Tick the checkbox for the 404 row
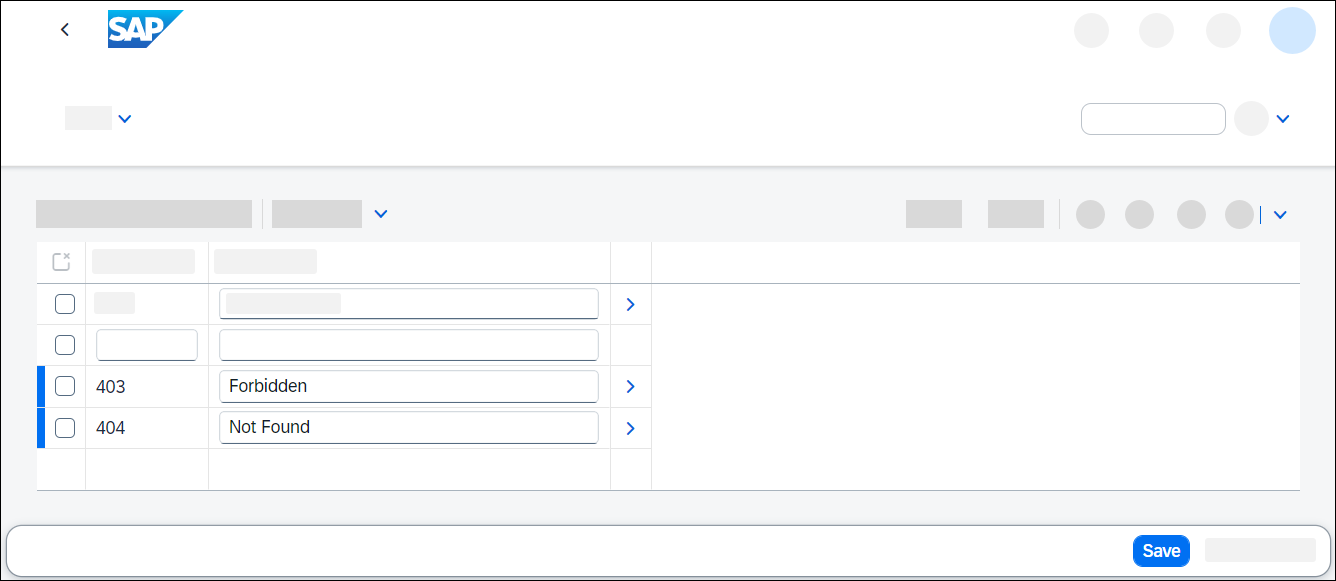This screenshot has height=581, width=1336. pos(65,428)
